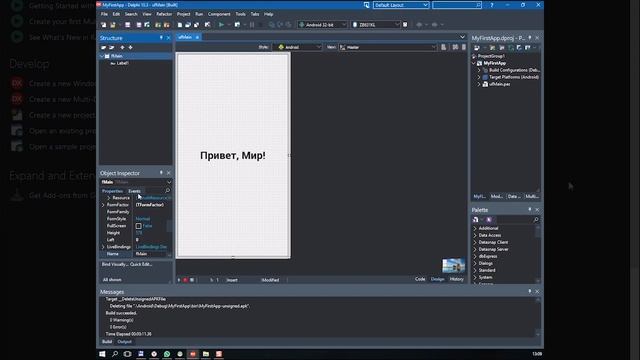640x360 pixels.
Task: Click the purple icon in Palette toolbar
Action: 489,220
